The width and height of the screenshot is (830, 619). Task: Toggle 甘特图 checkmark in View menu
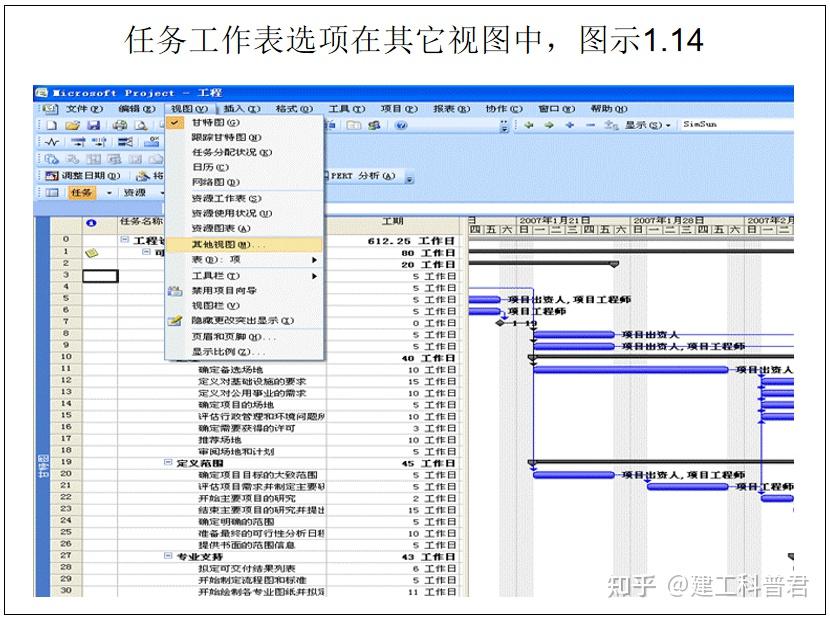pyautogui.click(x=172, y=123)
